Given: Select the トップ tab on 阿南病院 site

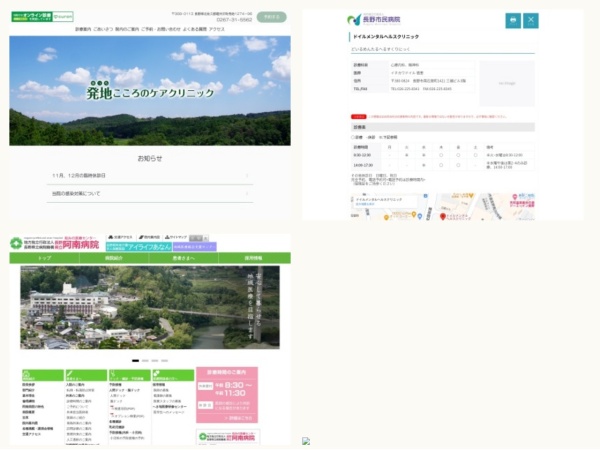Looking at the screenshot, I should tap(44, 258).
